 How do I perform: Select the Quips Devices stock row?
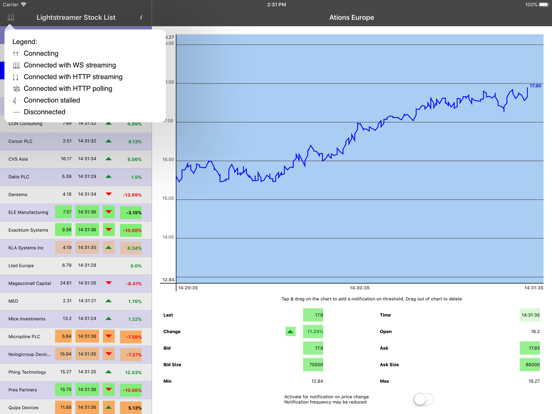pos(76,407)
